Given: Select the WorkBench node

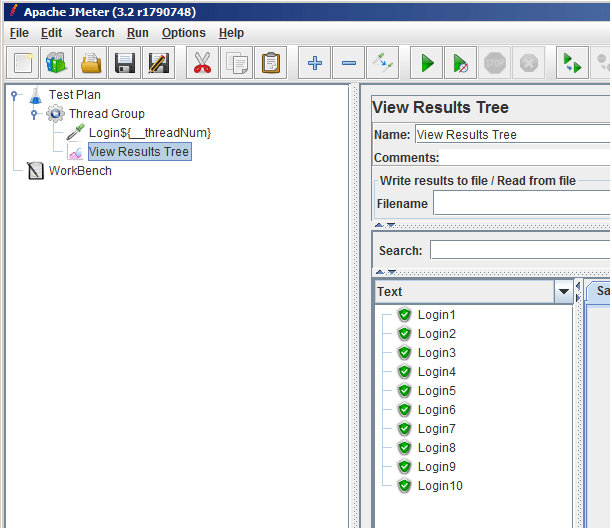Looking at the screenshot, I should click(x=80, y=171).
